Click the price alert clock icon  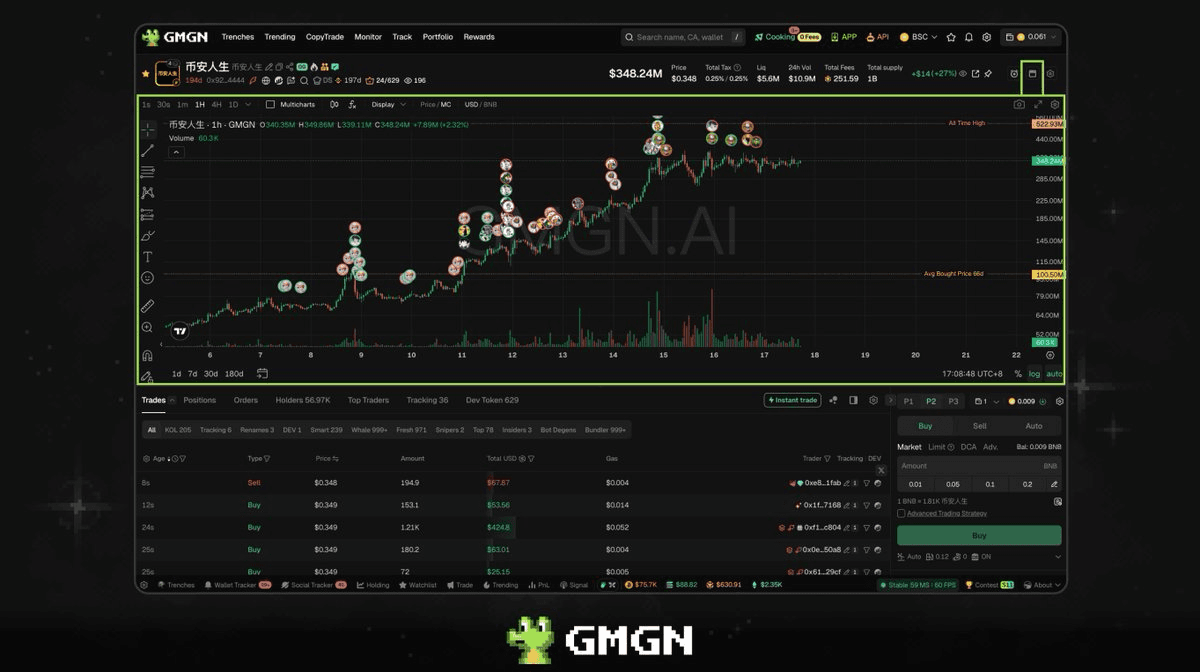pyautogui.click(x=1014, y=73)
